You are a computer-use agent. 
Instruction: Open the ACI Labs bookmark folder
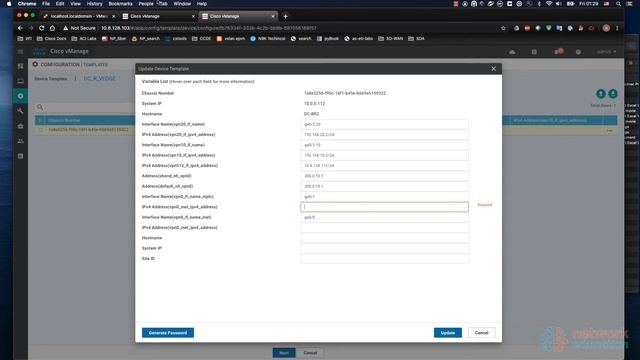tap(84, 39)
